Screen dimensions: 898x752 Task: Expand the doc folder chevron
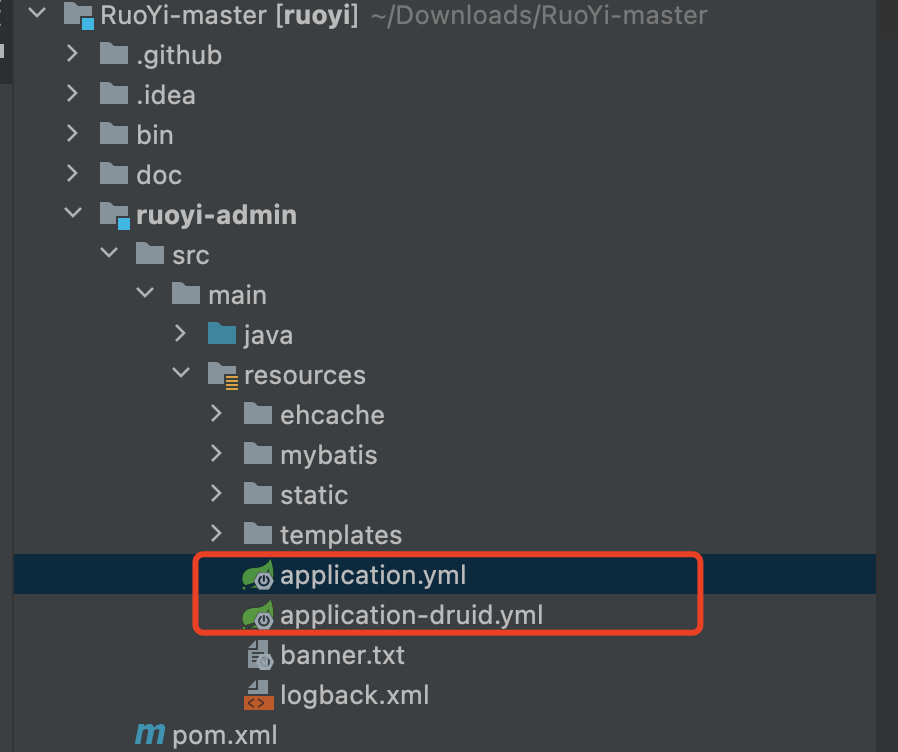tap(72, 173)
